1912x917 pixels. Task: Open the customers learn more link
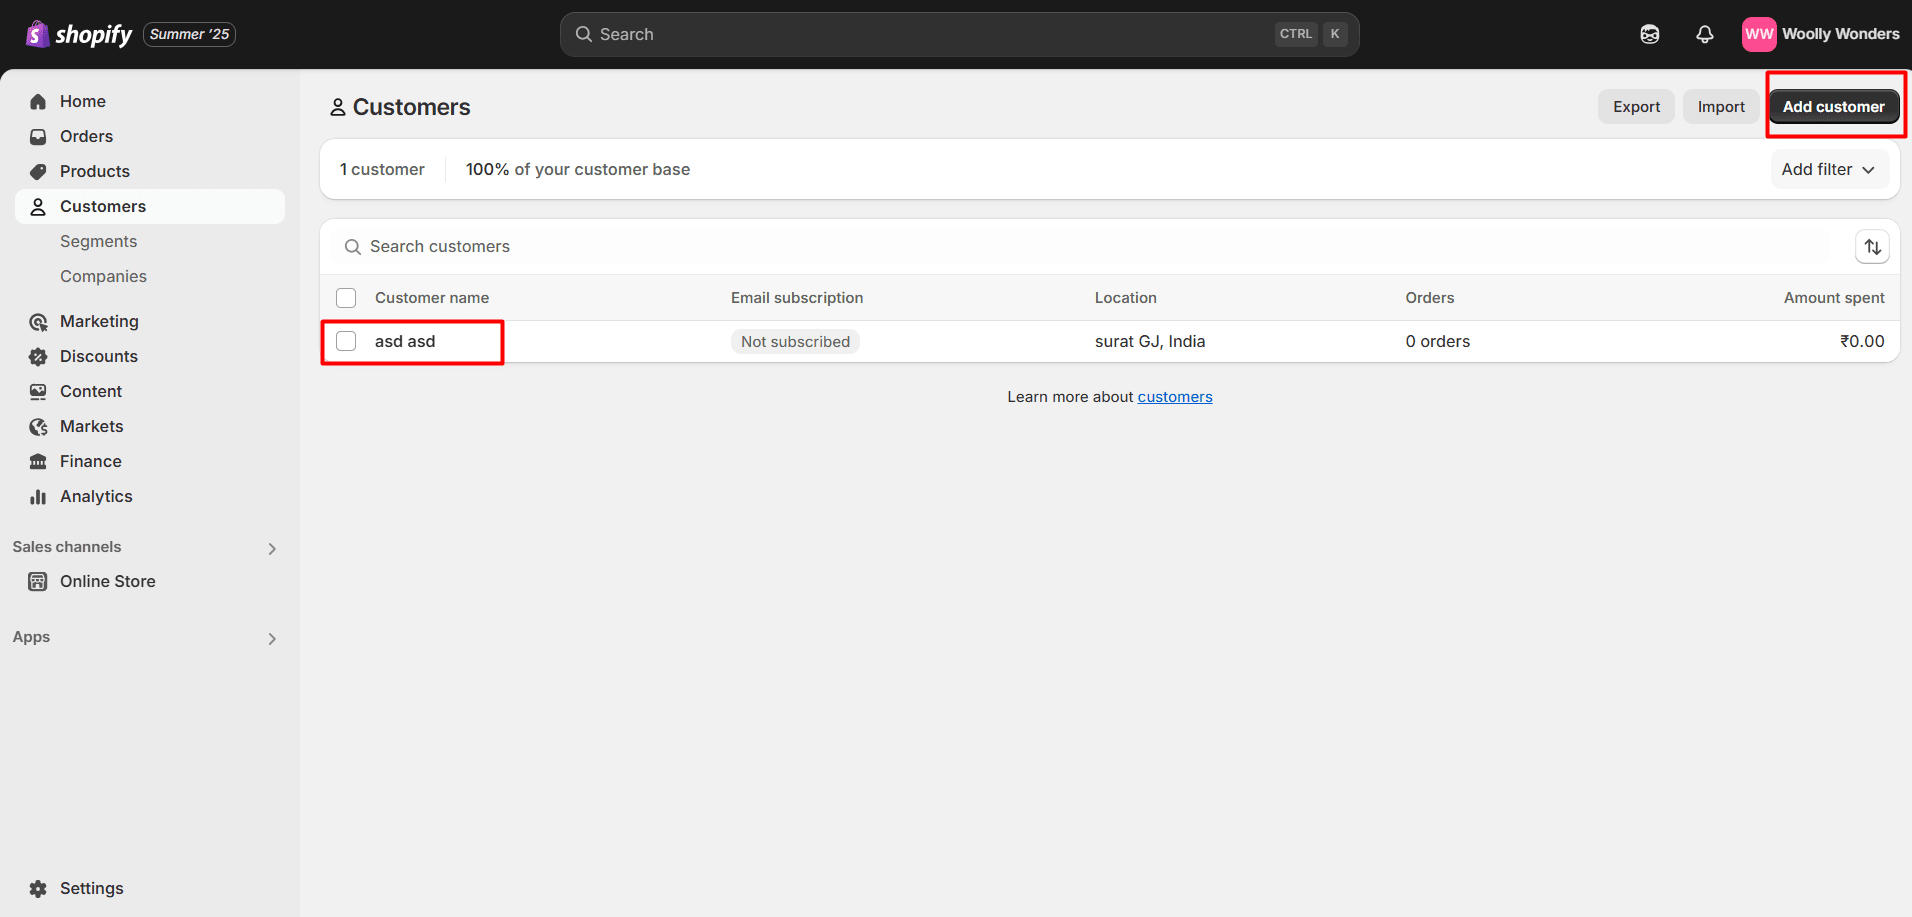(1175, 397)
